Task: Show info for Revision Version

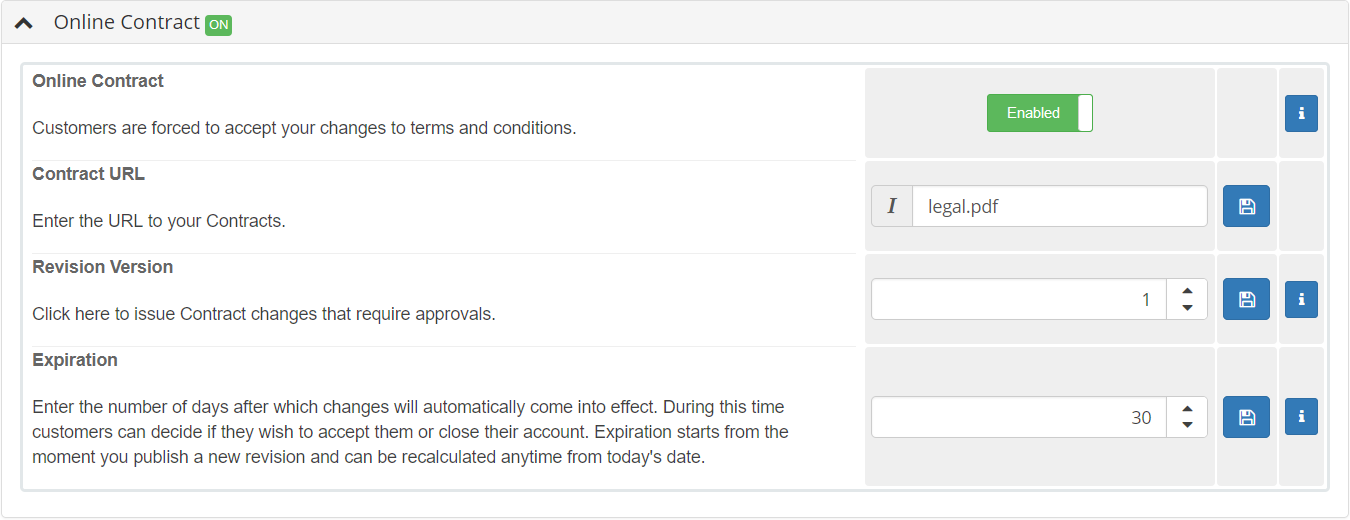Action: tap(1301, 299)
